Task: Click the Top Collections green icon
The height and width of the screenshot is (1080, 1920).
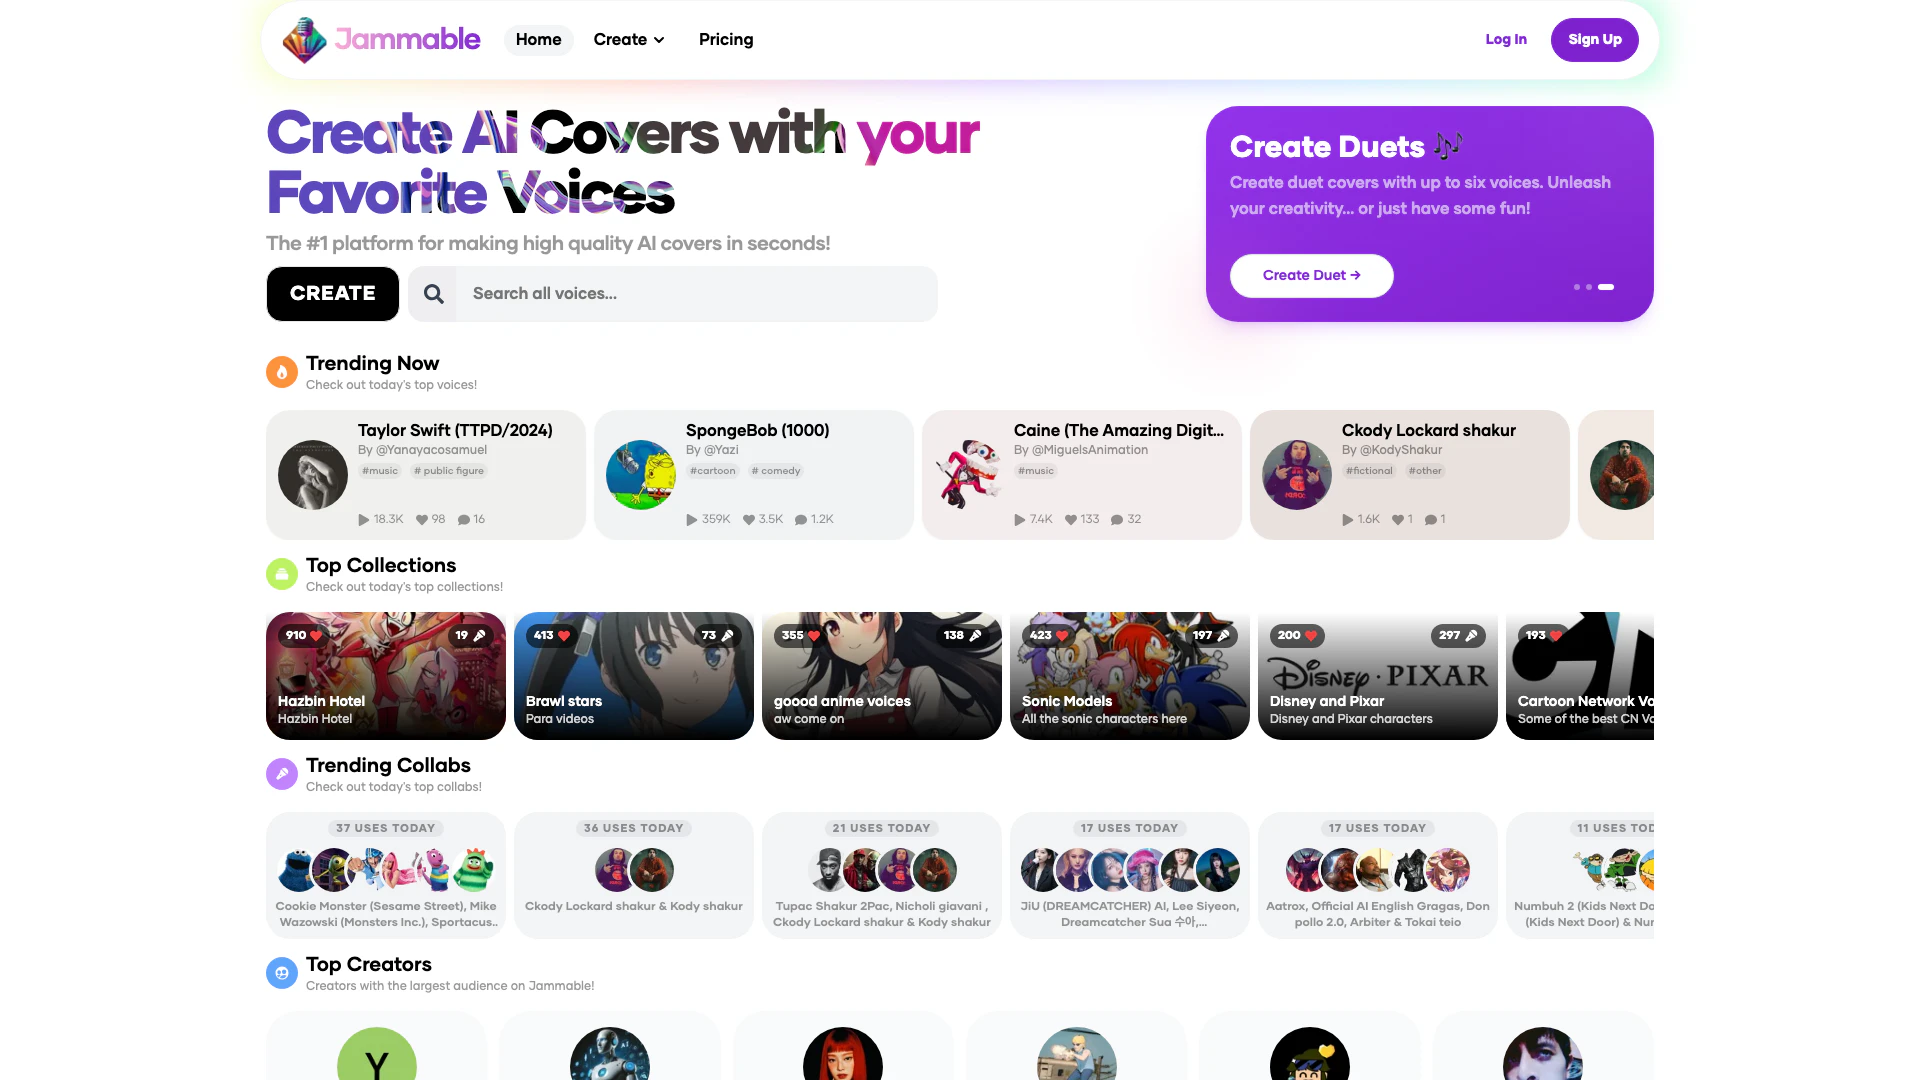Action: [282, 574]
